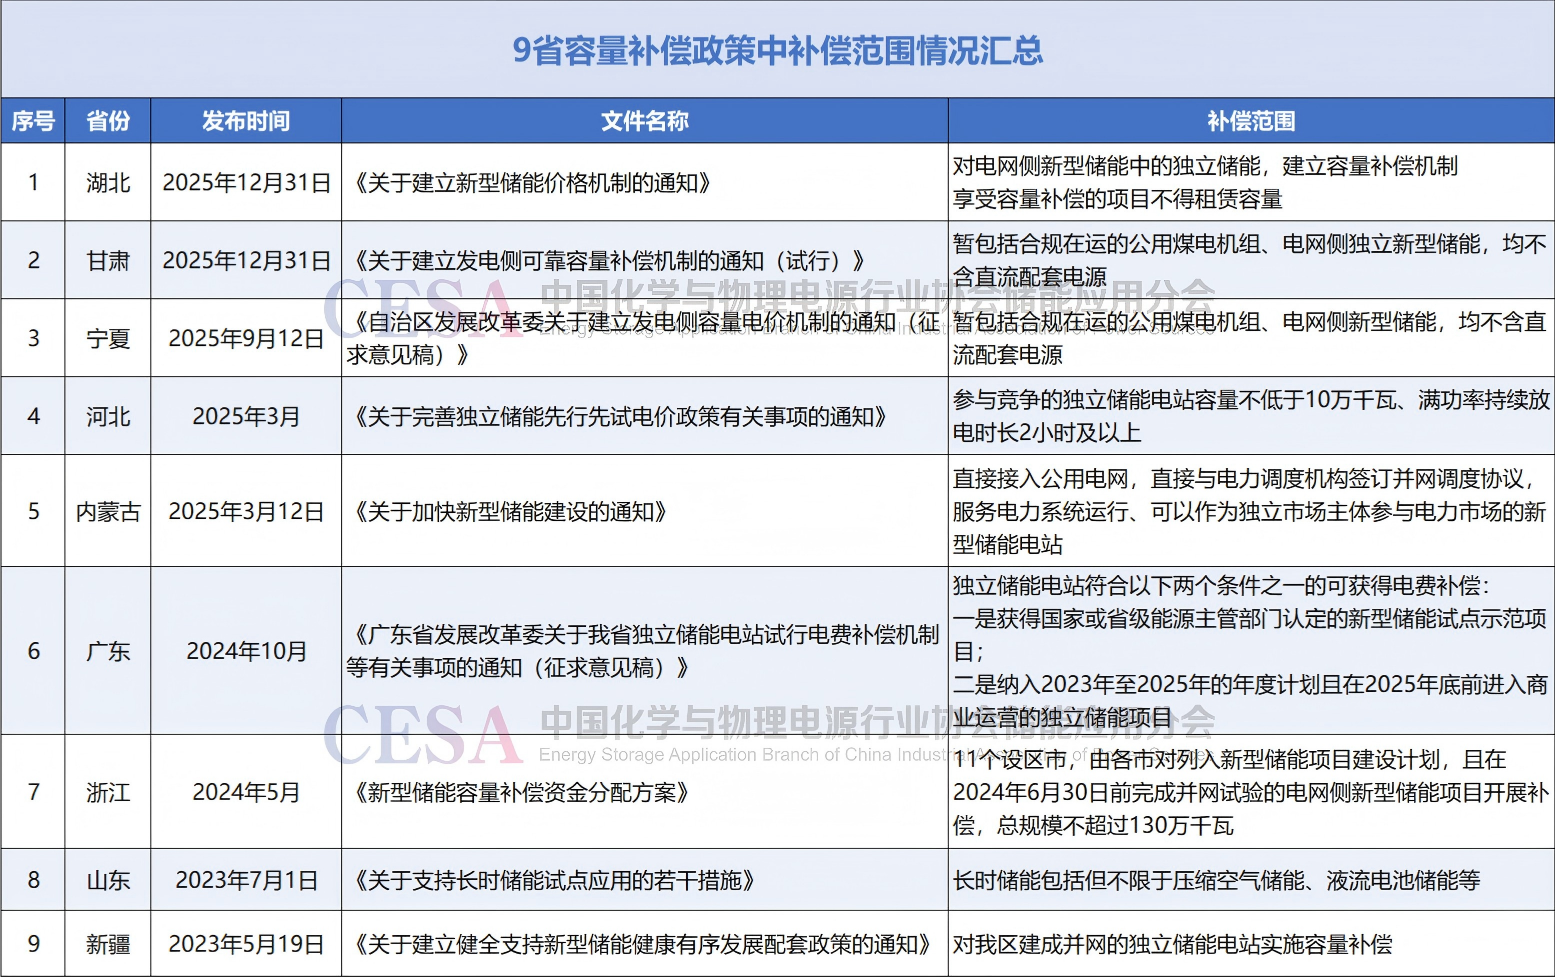The image size is (1556, 978).
Task: Select the 甘肃 province cell
Action: (x=108, y=261)
